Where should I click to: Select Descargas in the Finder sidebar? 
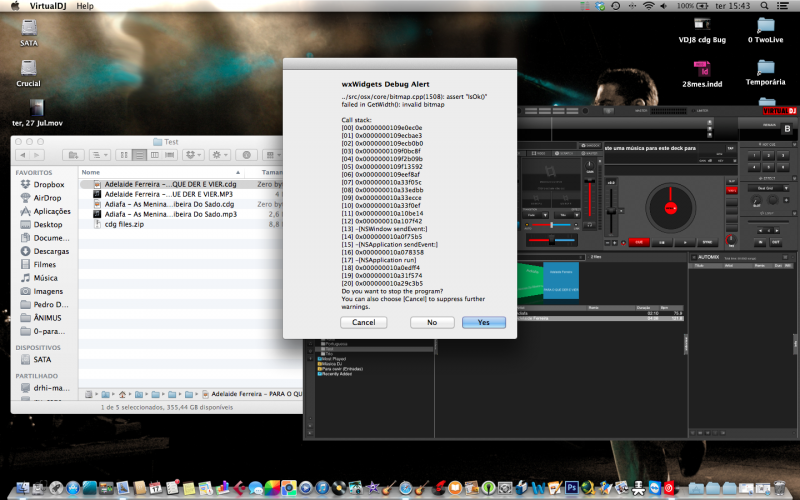tap(52, 251)
